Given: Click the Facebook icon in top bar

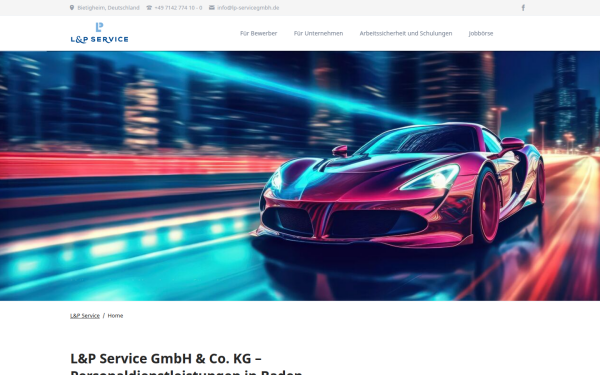Looking at the screenshot, I should click(523, 8).
